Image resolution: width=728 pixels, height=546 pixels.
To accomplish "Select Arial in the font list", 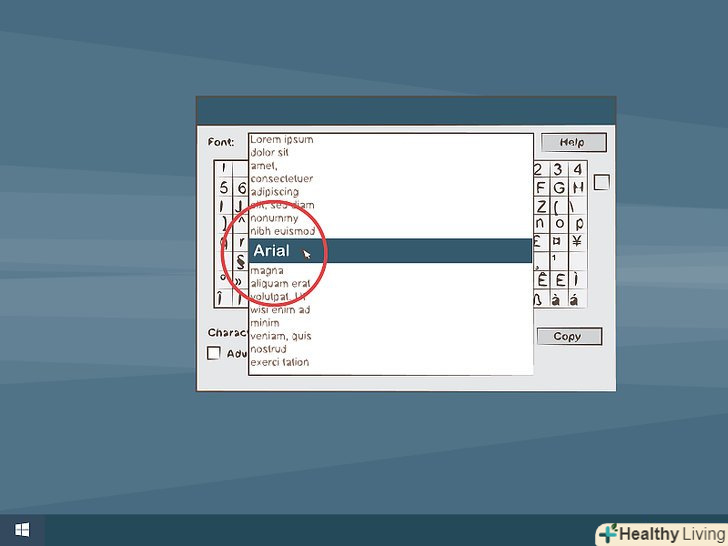I will click(x=390, y=251).
